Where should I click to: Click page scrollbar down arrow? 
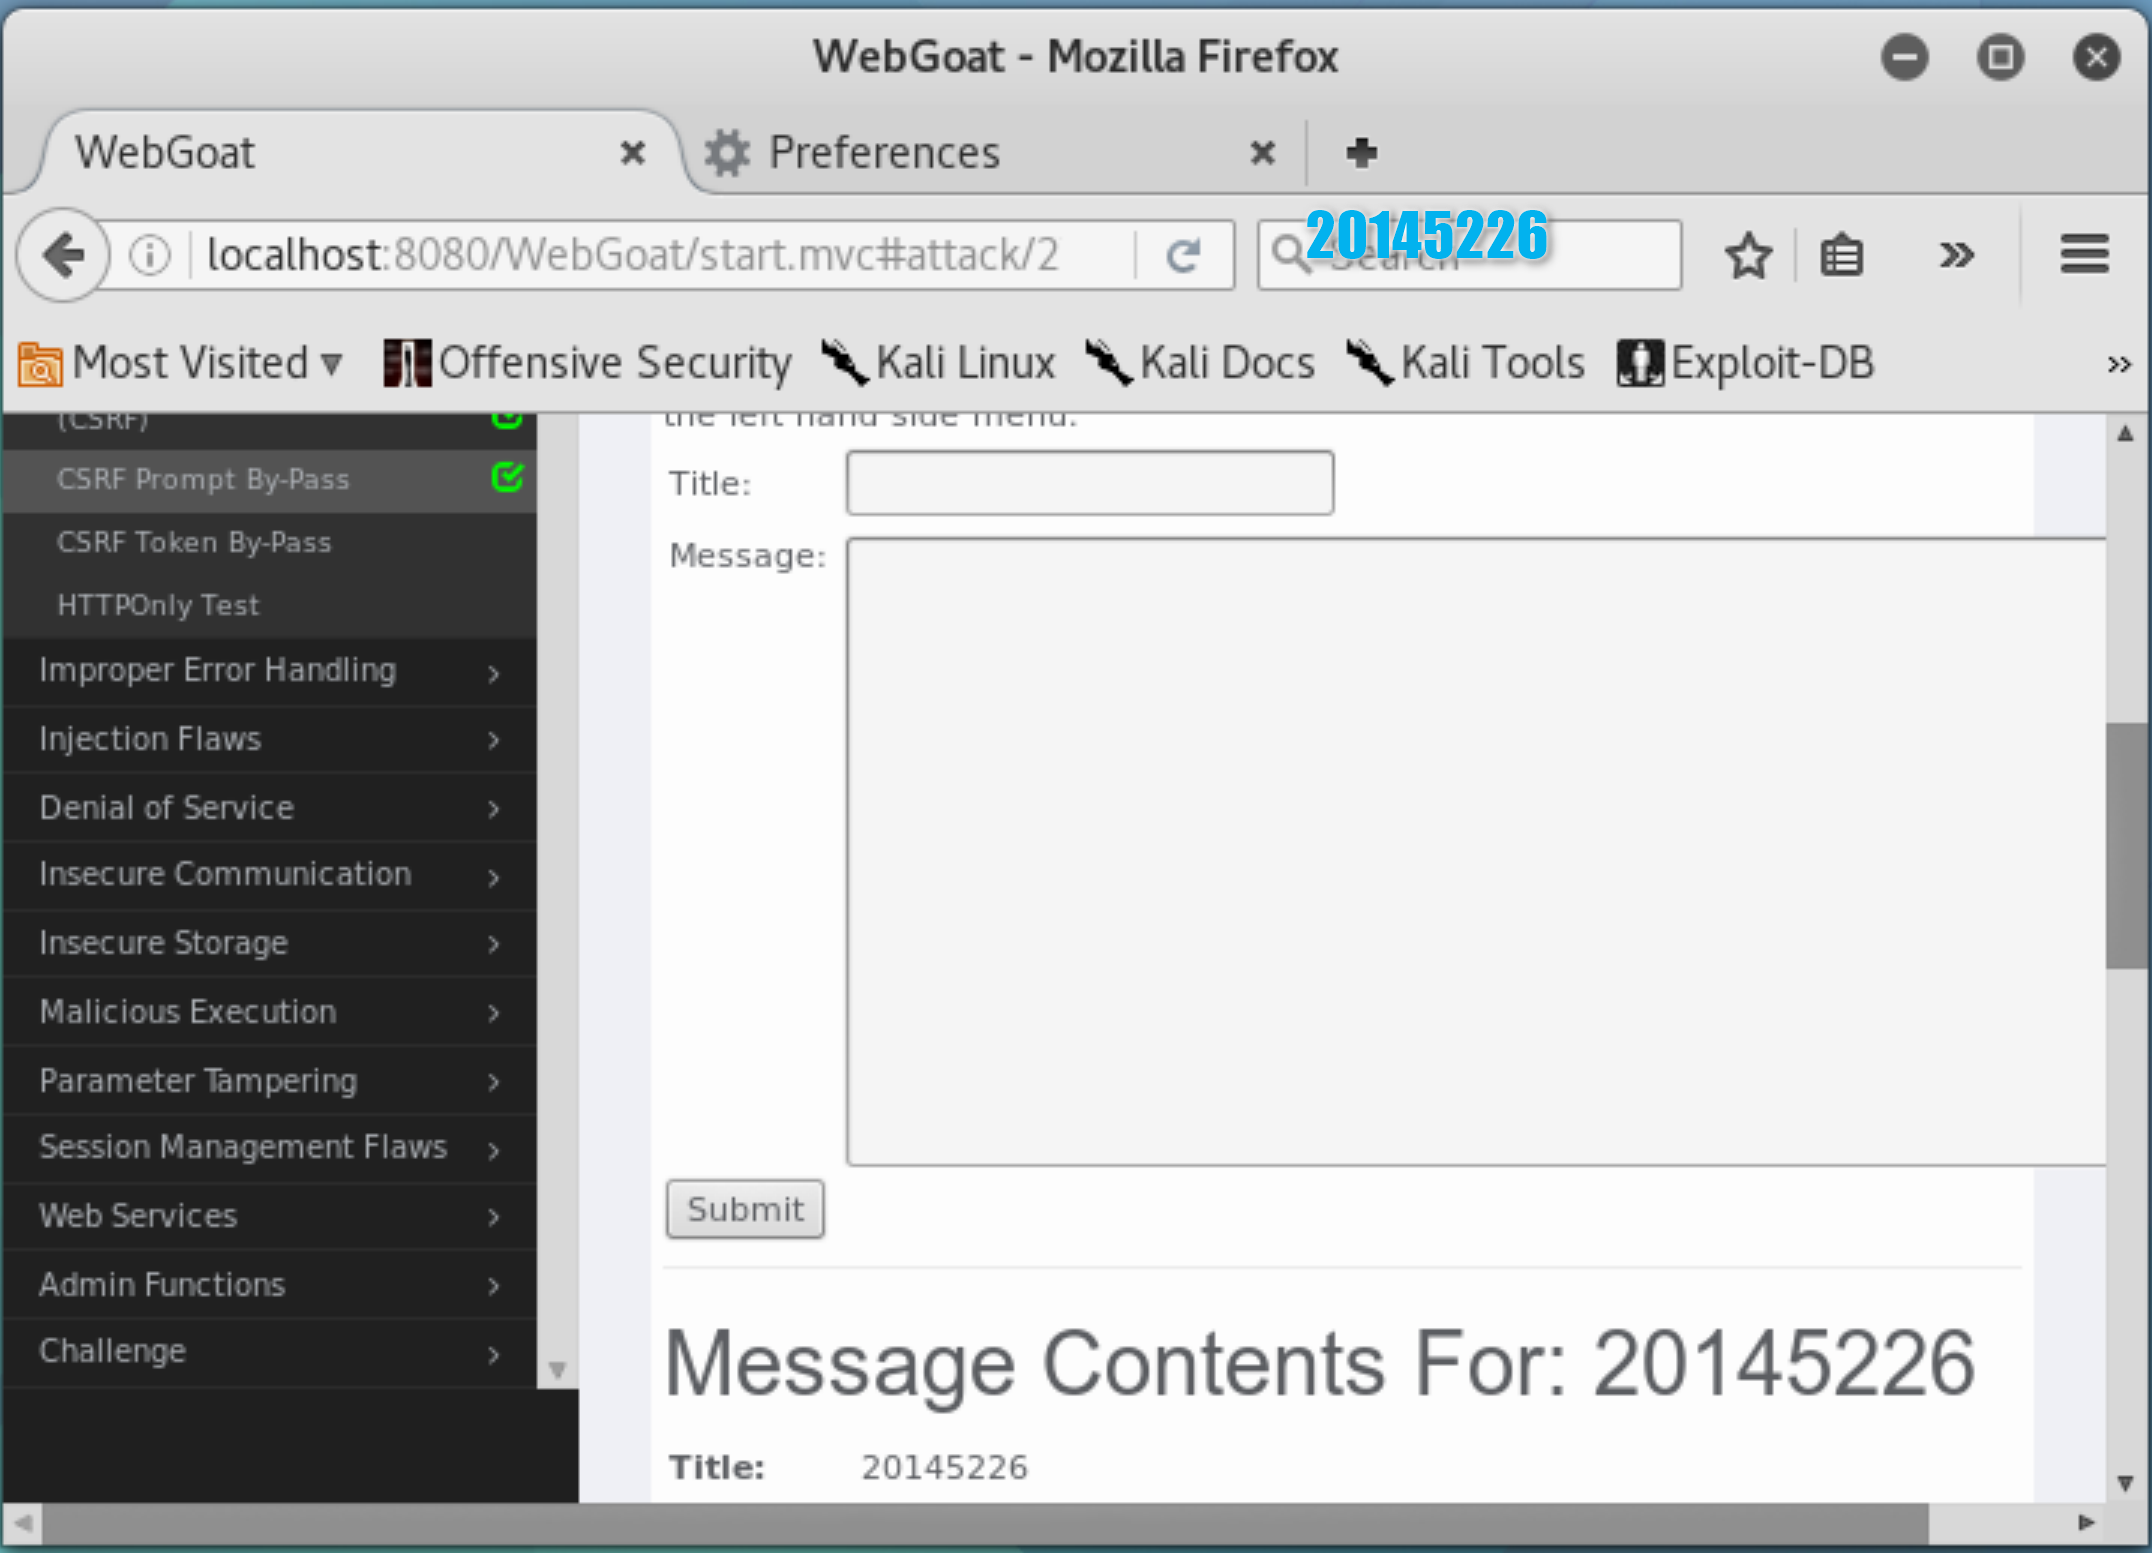tap(2126, 1482)
